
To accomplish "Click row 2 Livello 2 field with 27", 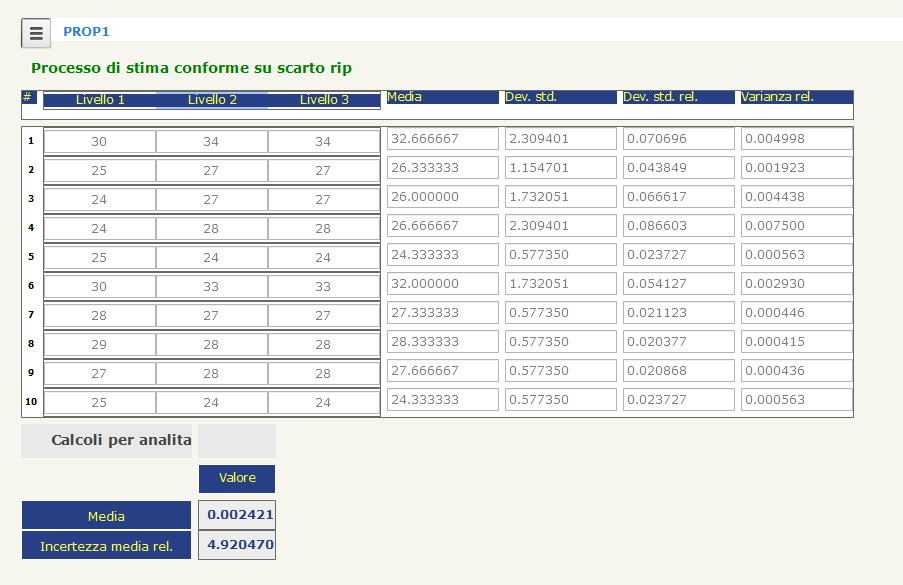I will tap(212, 171).
